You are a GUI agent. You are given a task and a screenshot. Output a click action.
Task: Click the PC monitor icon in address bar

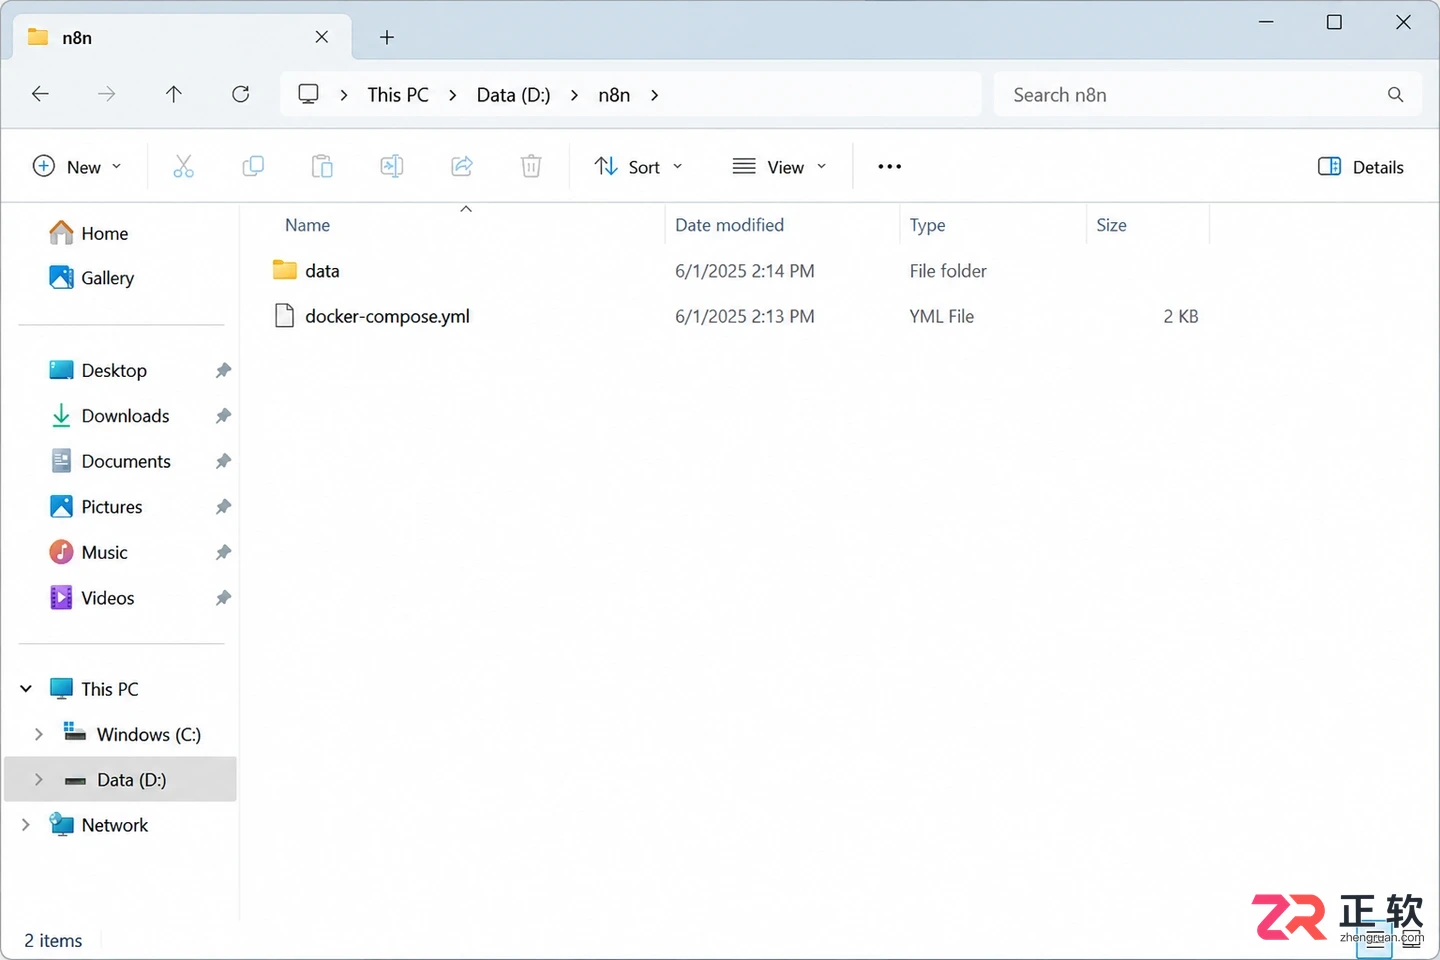309,94
